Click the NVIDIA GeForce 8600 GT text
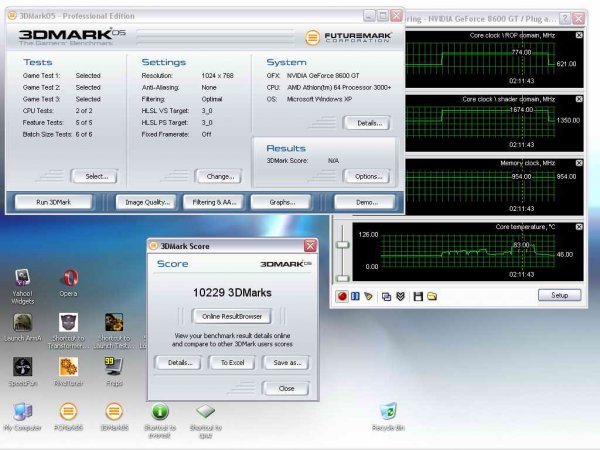Image resolution: width=600 pixels, height=450 pixels. coord(323,76)
